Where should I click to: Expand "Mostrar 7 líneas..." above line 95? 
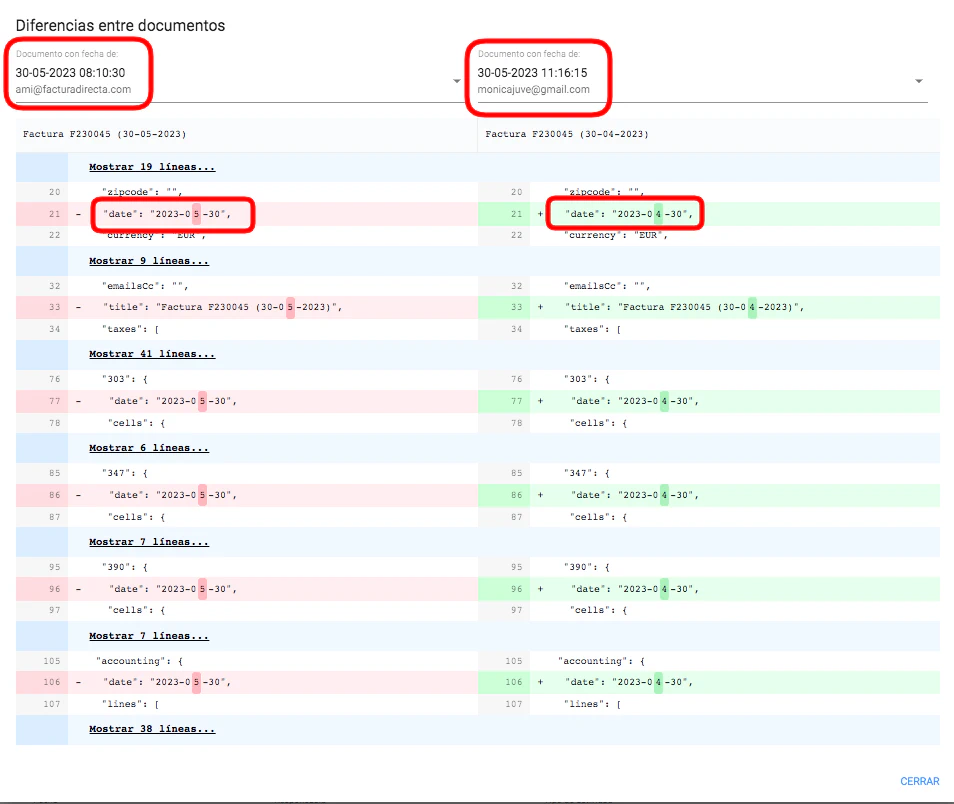(148, 542)
